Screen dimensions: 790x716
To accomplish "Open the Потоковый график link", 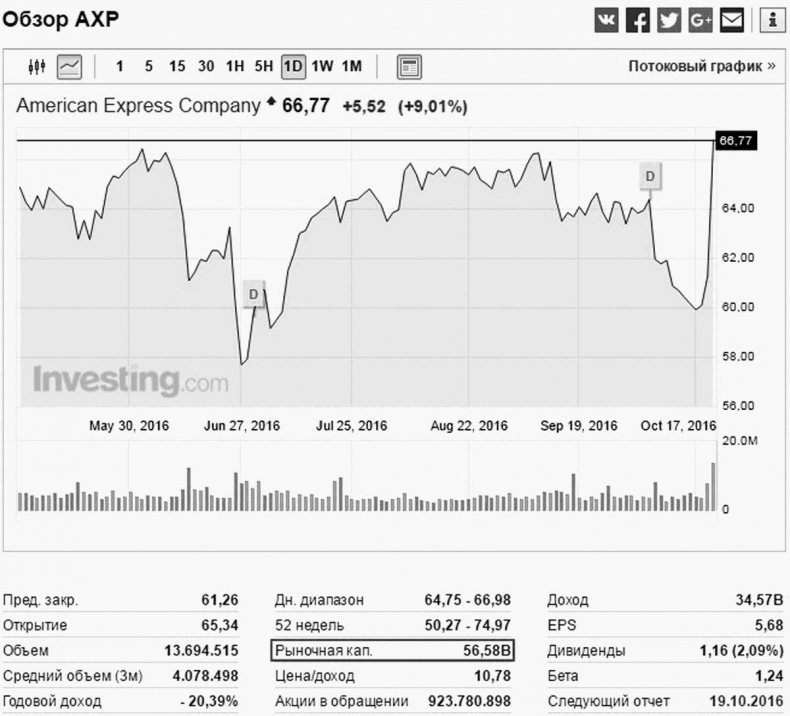I will 702,67.
